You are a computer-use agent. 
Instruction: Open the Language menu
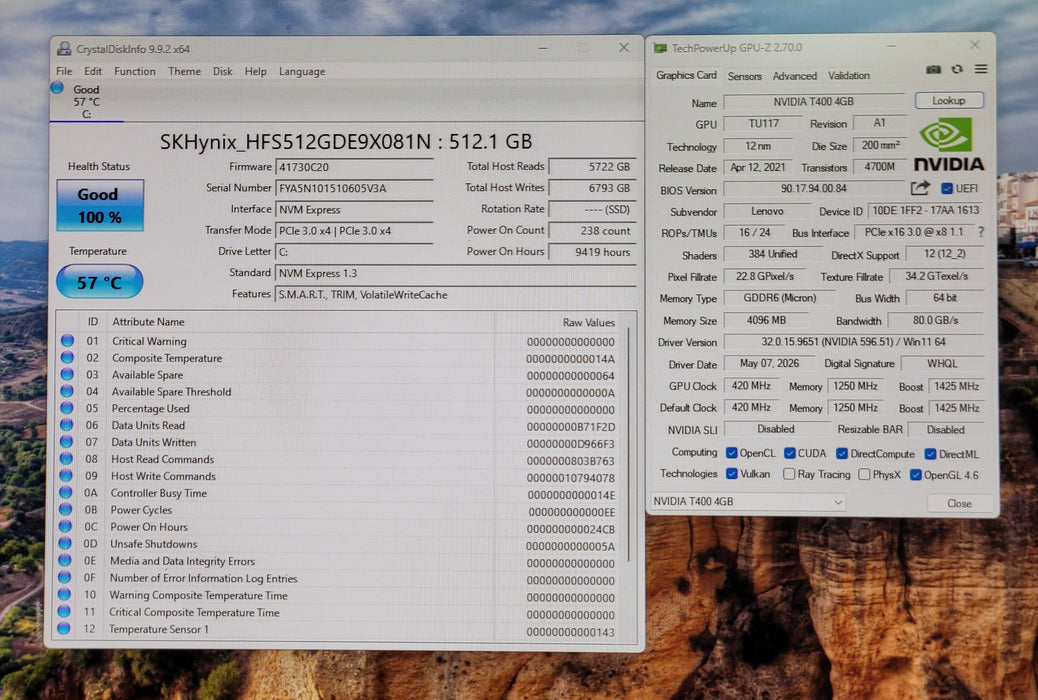tap(302, 72)
